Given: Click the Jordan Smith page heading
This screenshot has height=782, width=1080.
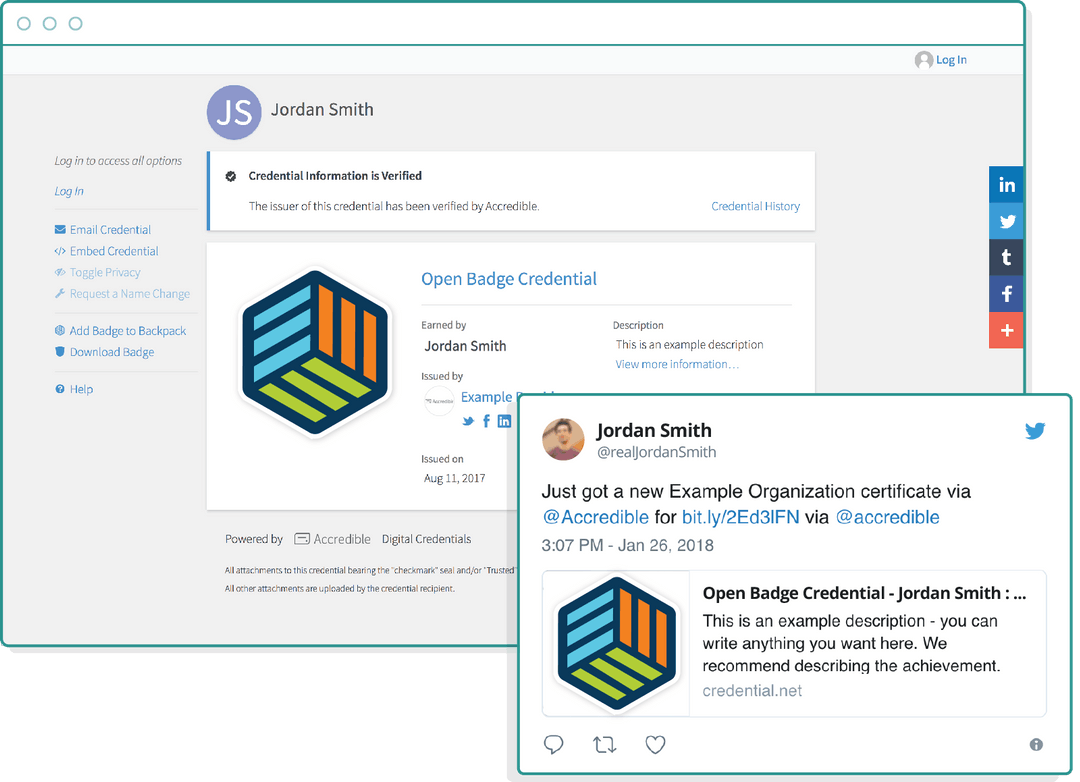Looking at the screenshot, I should [x=322, y=110].
